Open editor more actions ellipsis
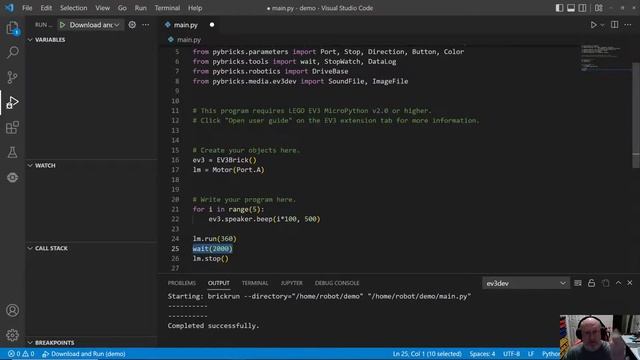This screenshot has height=360, width=640. tap(628, 25)
